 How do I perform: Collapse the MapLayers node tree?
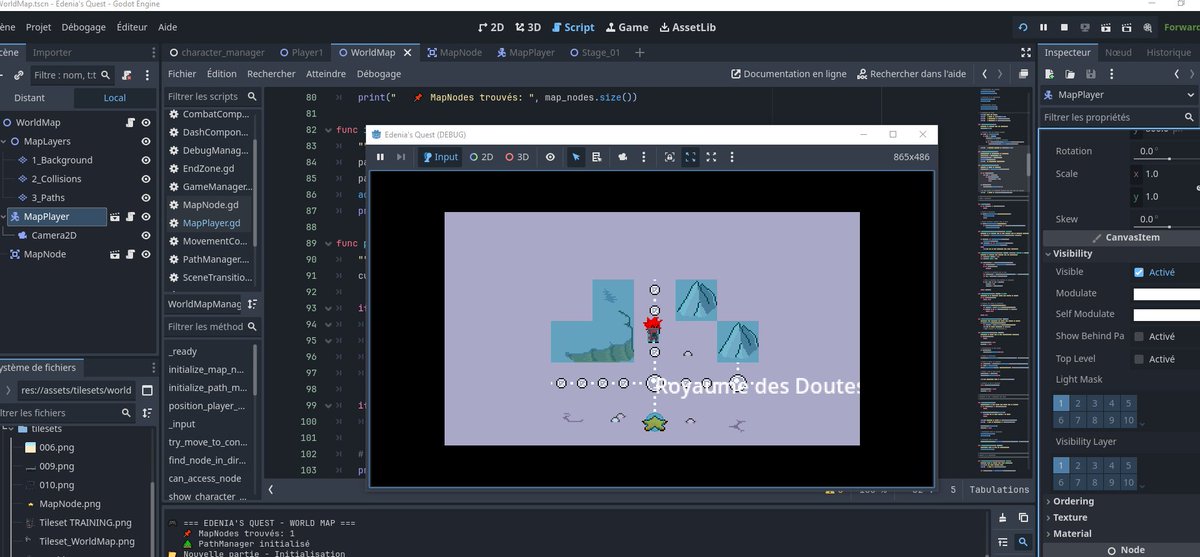pyautogui.click(x=5, y=141)
